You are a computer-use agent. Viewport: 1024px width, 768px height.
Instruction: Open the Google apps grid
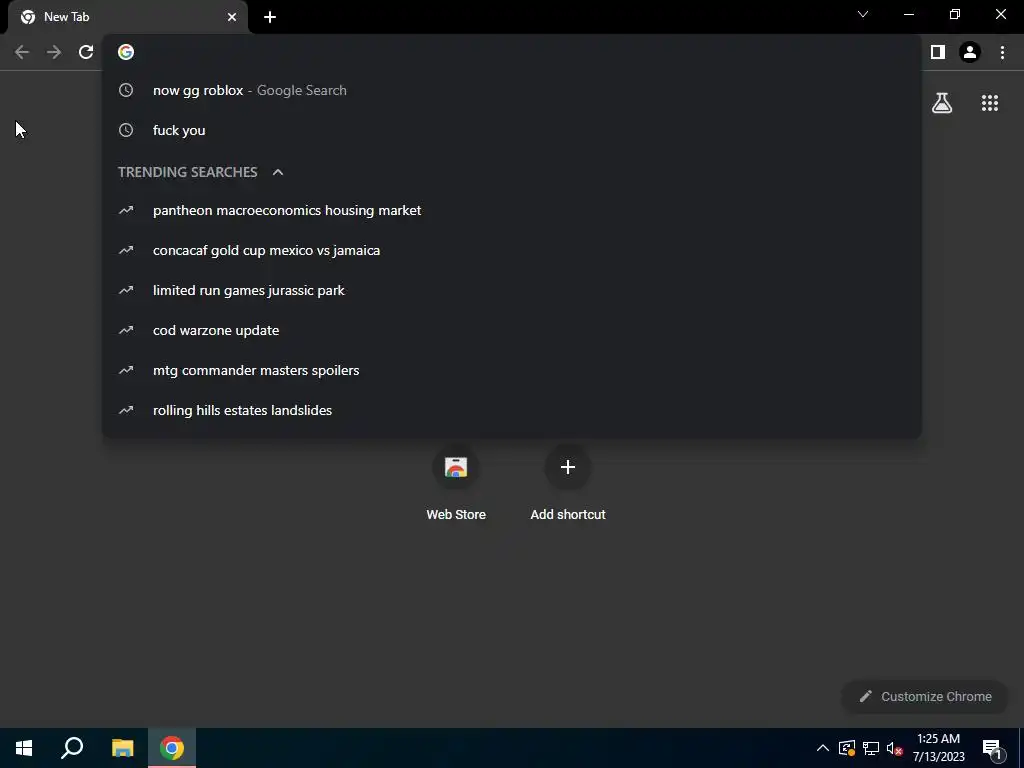[x=990, y=103]
